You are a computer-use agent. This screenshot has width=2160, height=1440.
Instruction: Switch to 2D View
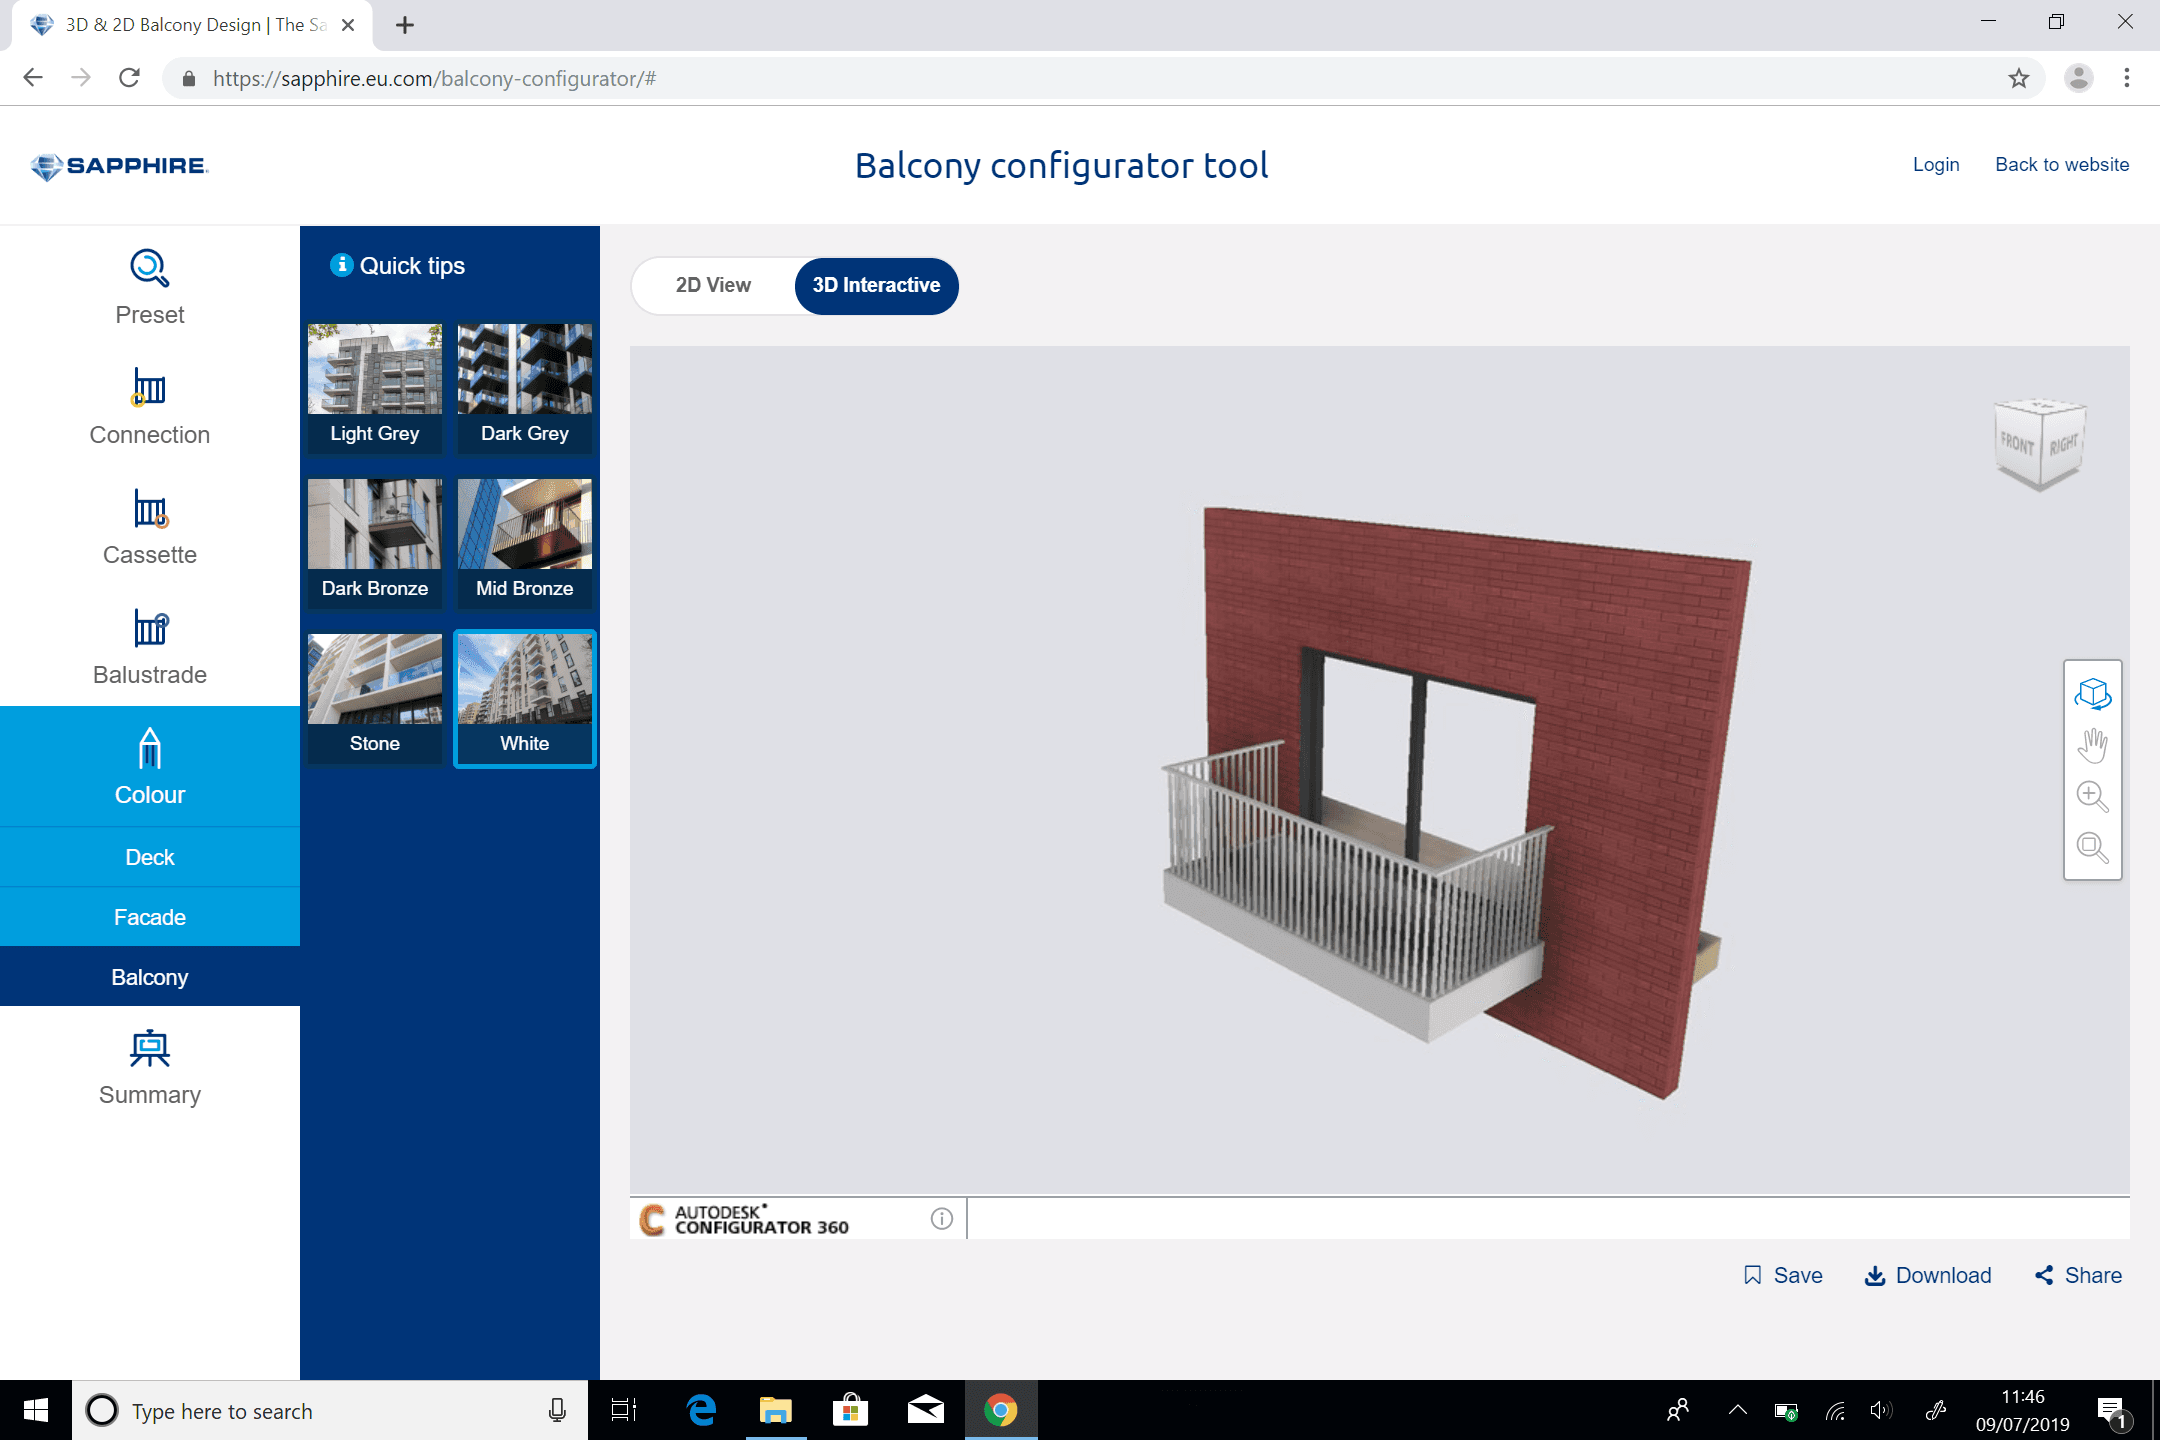click(x=713, y=285)
